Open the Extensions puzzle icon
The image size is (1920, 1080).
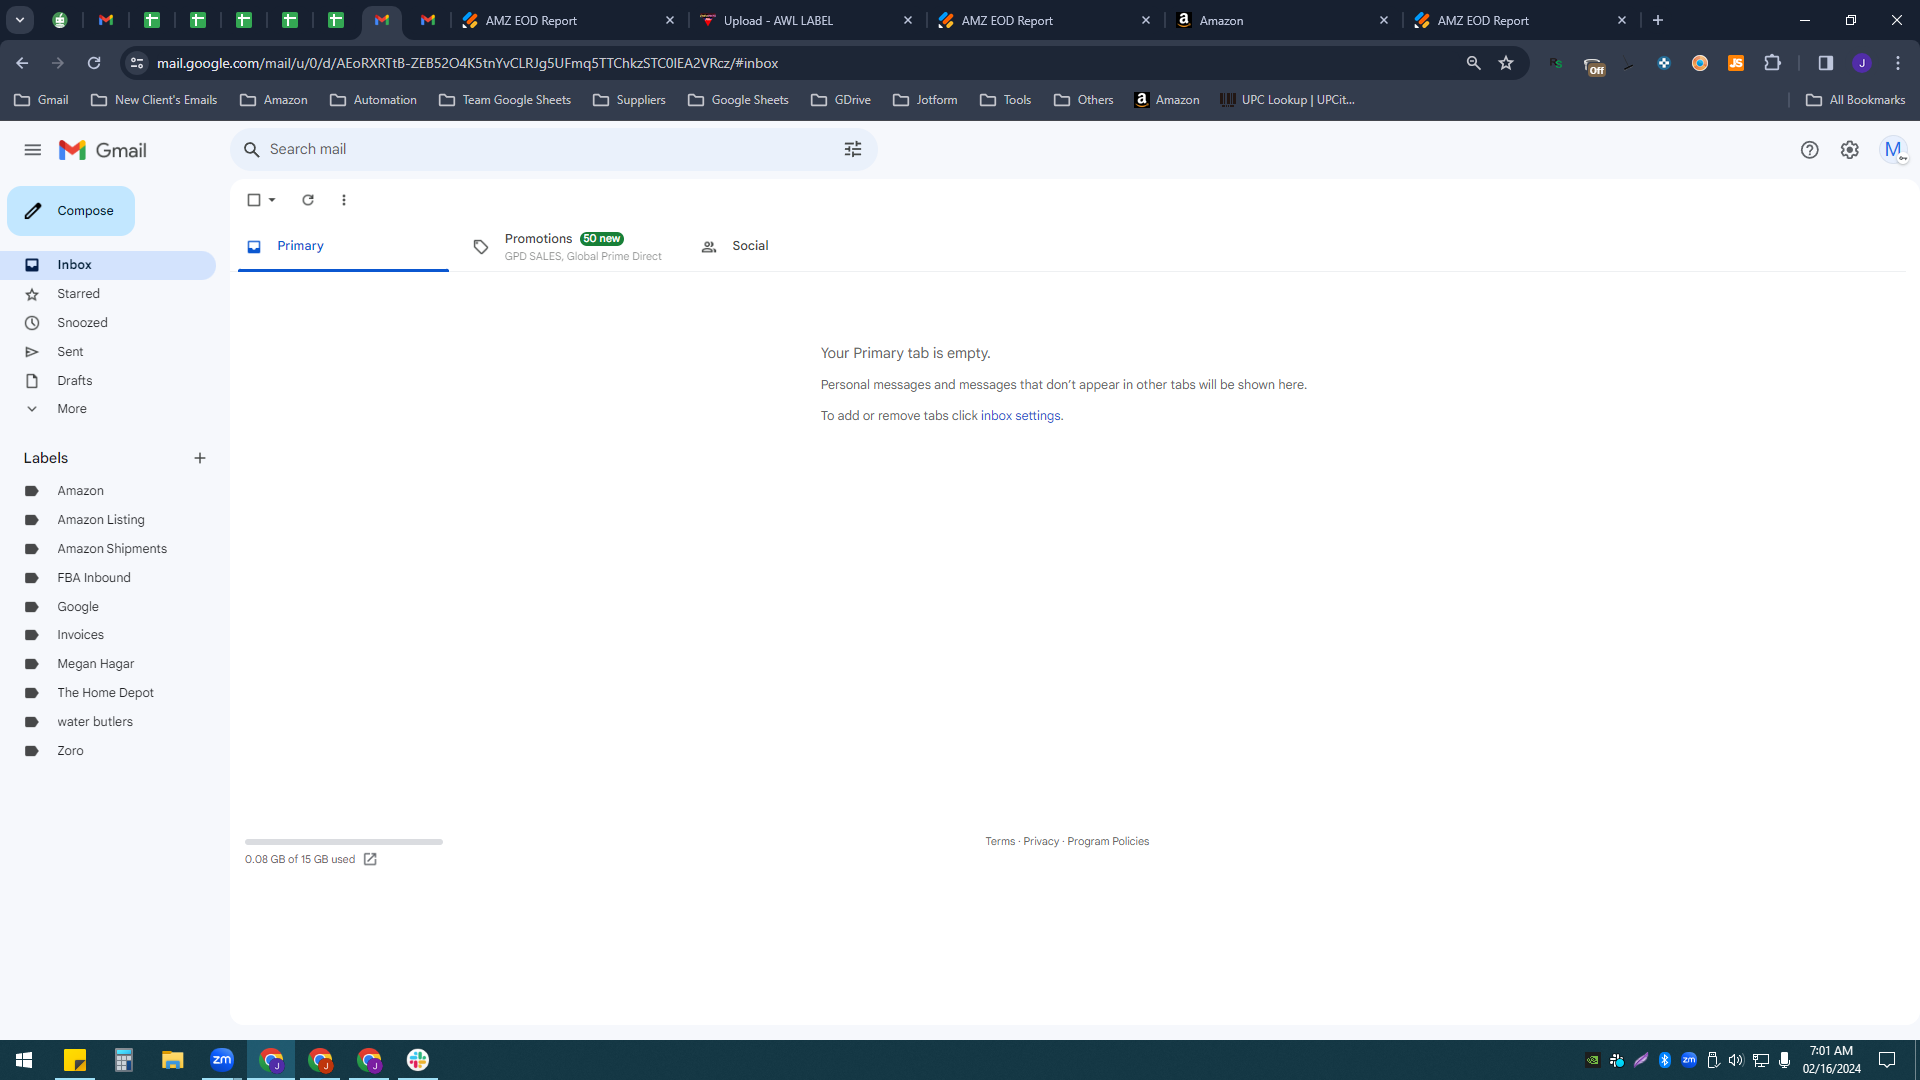pos(1773,63)
